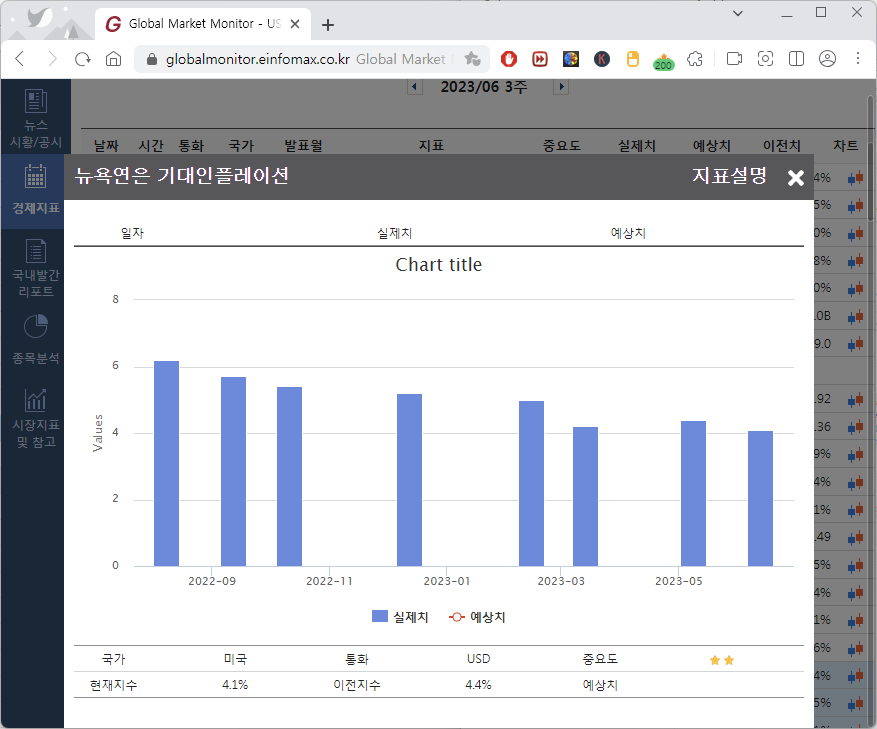This screenshot has height=729, width=877.
Task: Click the page vertical scrollbar
Action: click(871, 157)
